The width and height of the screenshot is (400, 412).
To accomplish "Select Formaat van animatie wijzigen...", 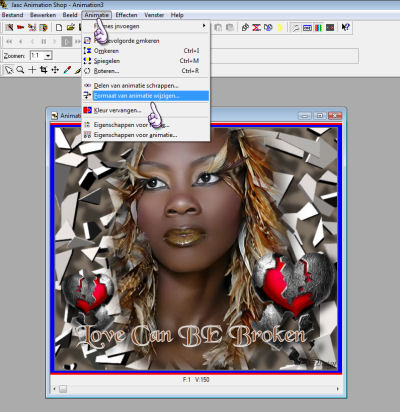I will coord(146,96).
